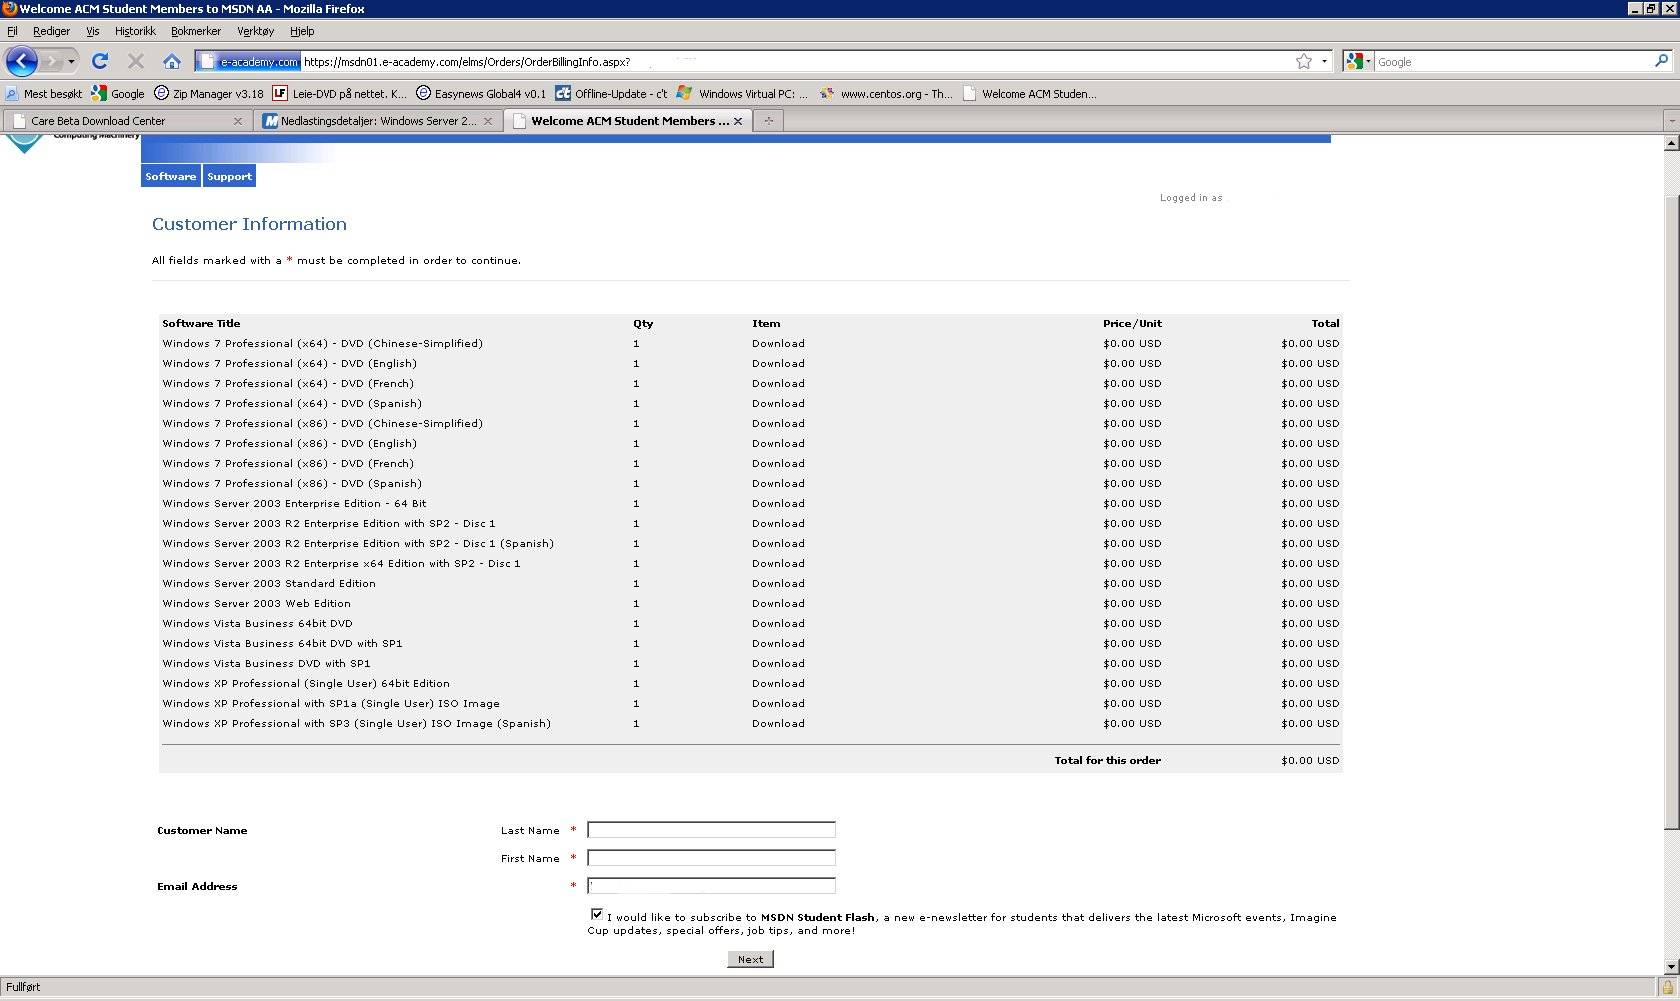Click the new tab plus button
This screenshot has height=1001, width=1680.
[769, 121]
